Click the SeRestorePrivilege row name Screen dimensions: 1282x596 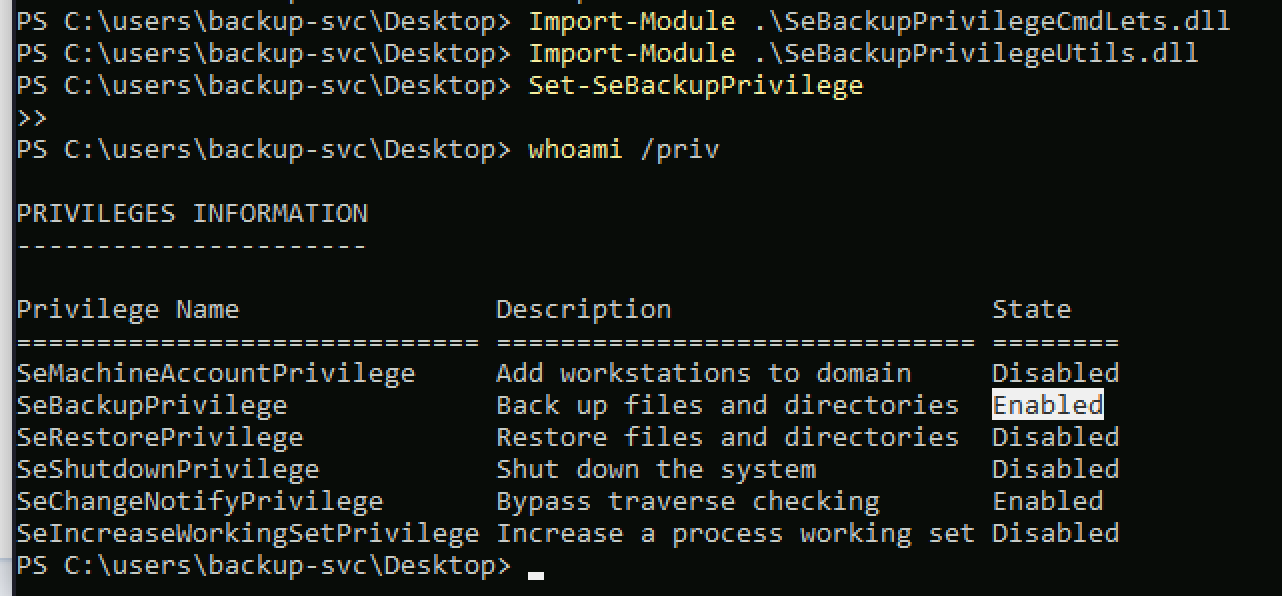pyautogui.click(x=160, y=437)
